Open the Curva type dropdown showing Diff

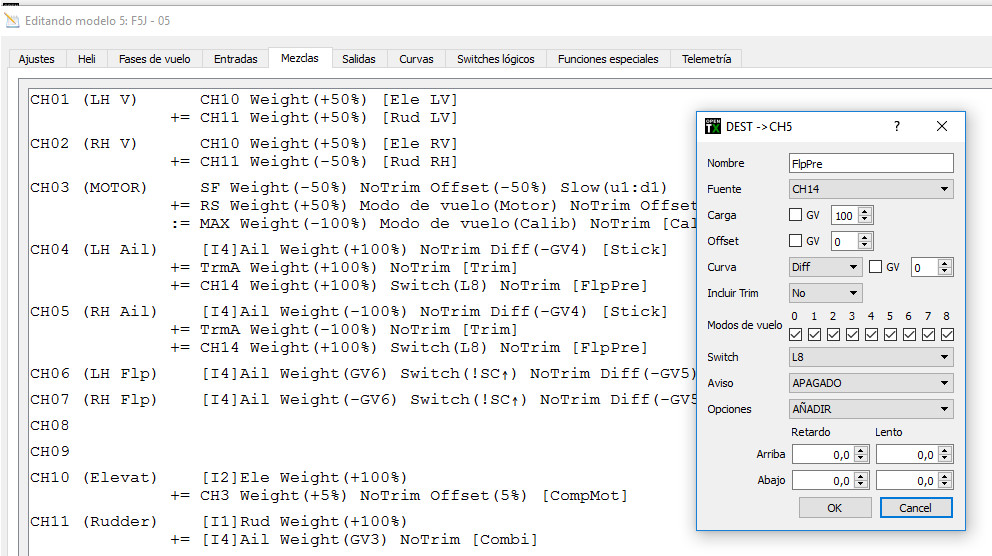click(825, 267)
